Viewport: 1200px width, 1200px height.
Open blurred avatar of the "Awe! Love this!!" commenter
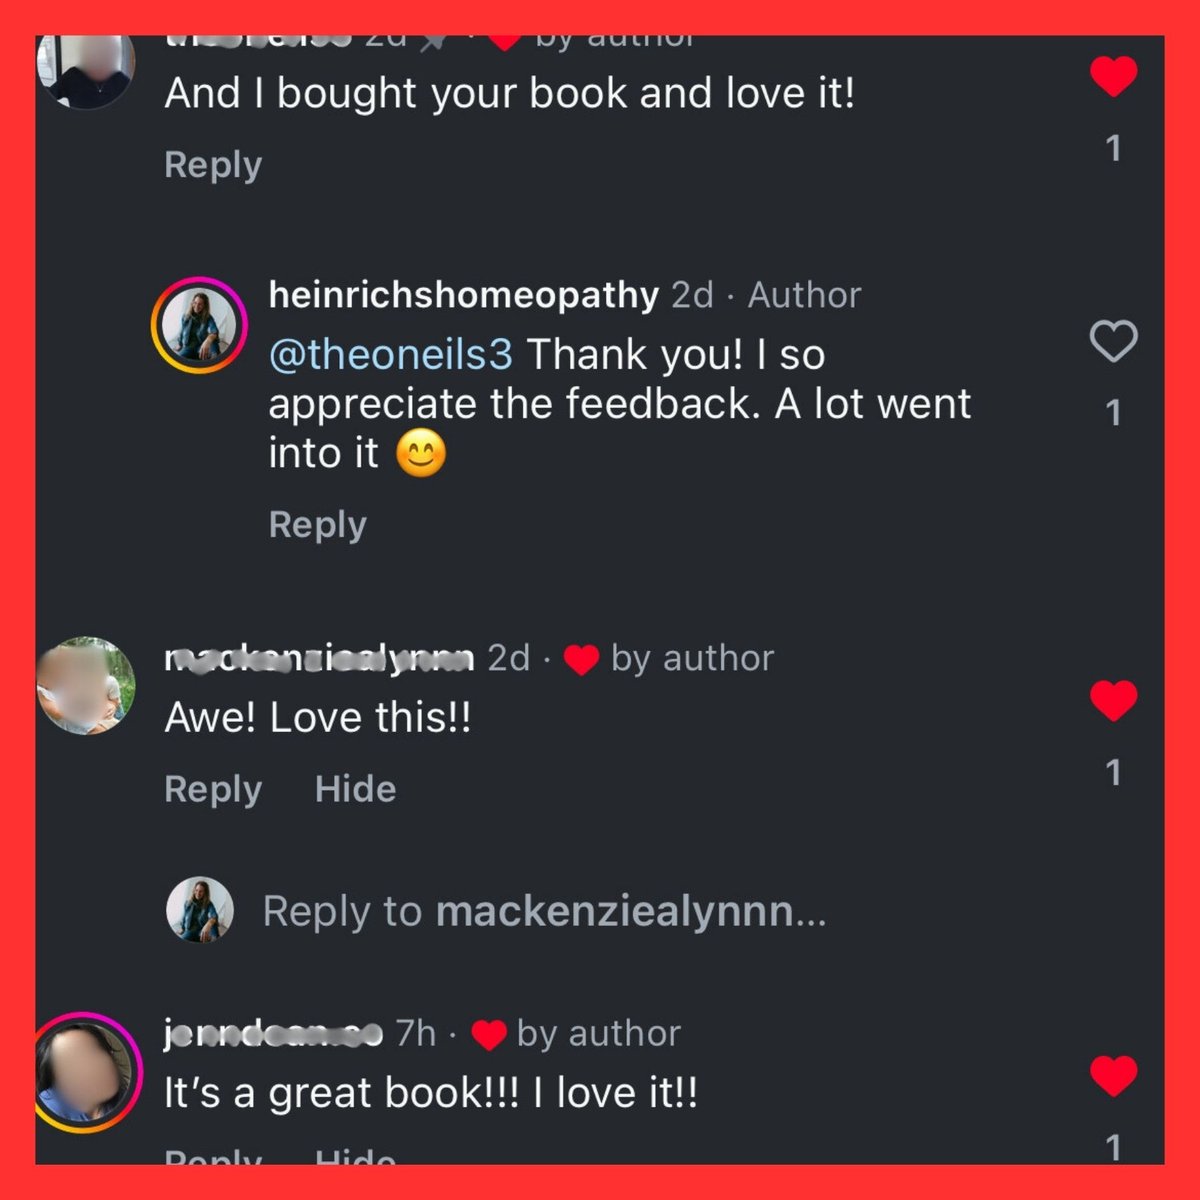86,686
